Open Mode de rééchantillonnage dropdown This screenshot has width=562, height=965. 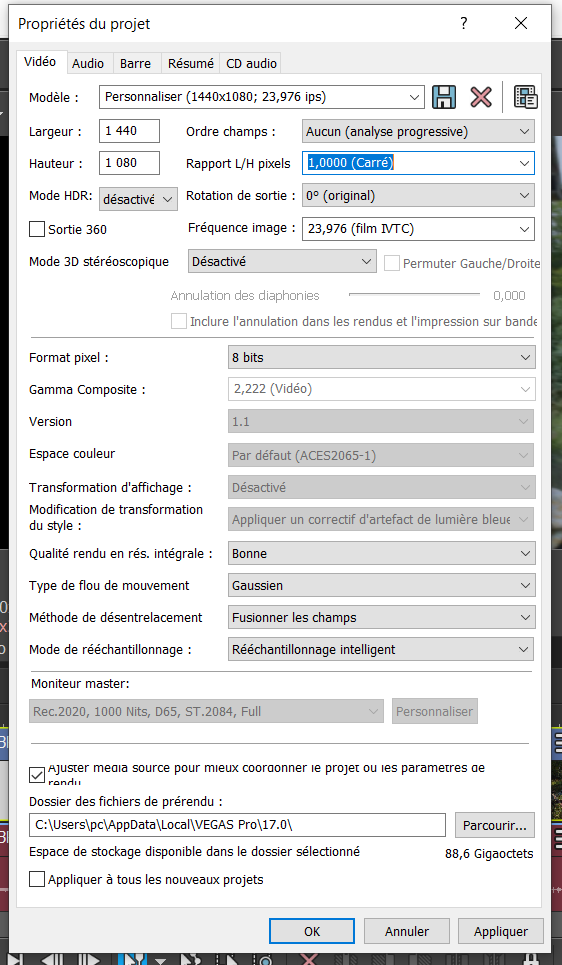tap(382, 649)
